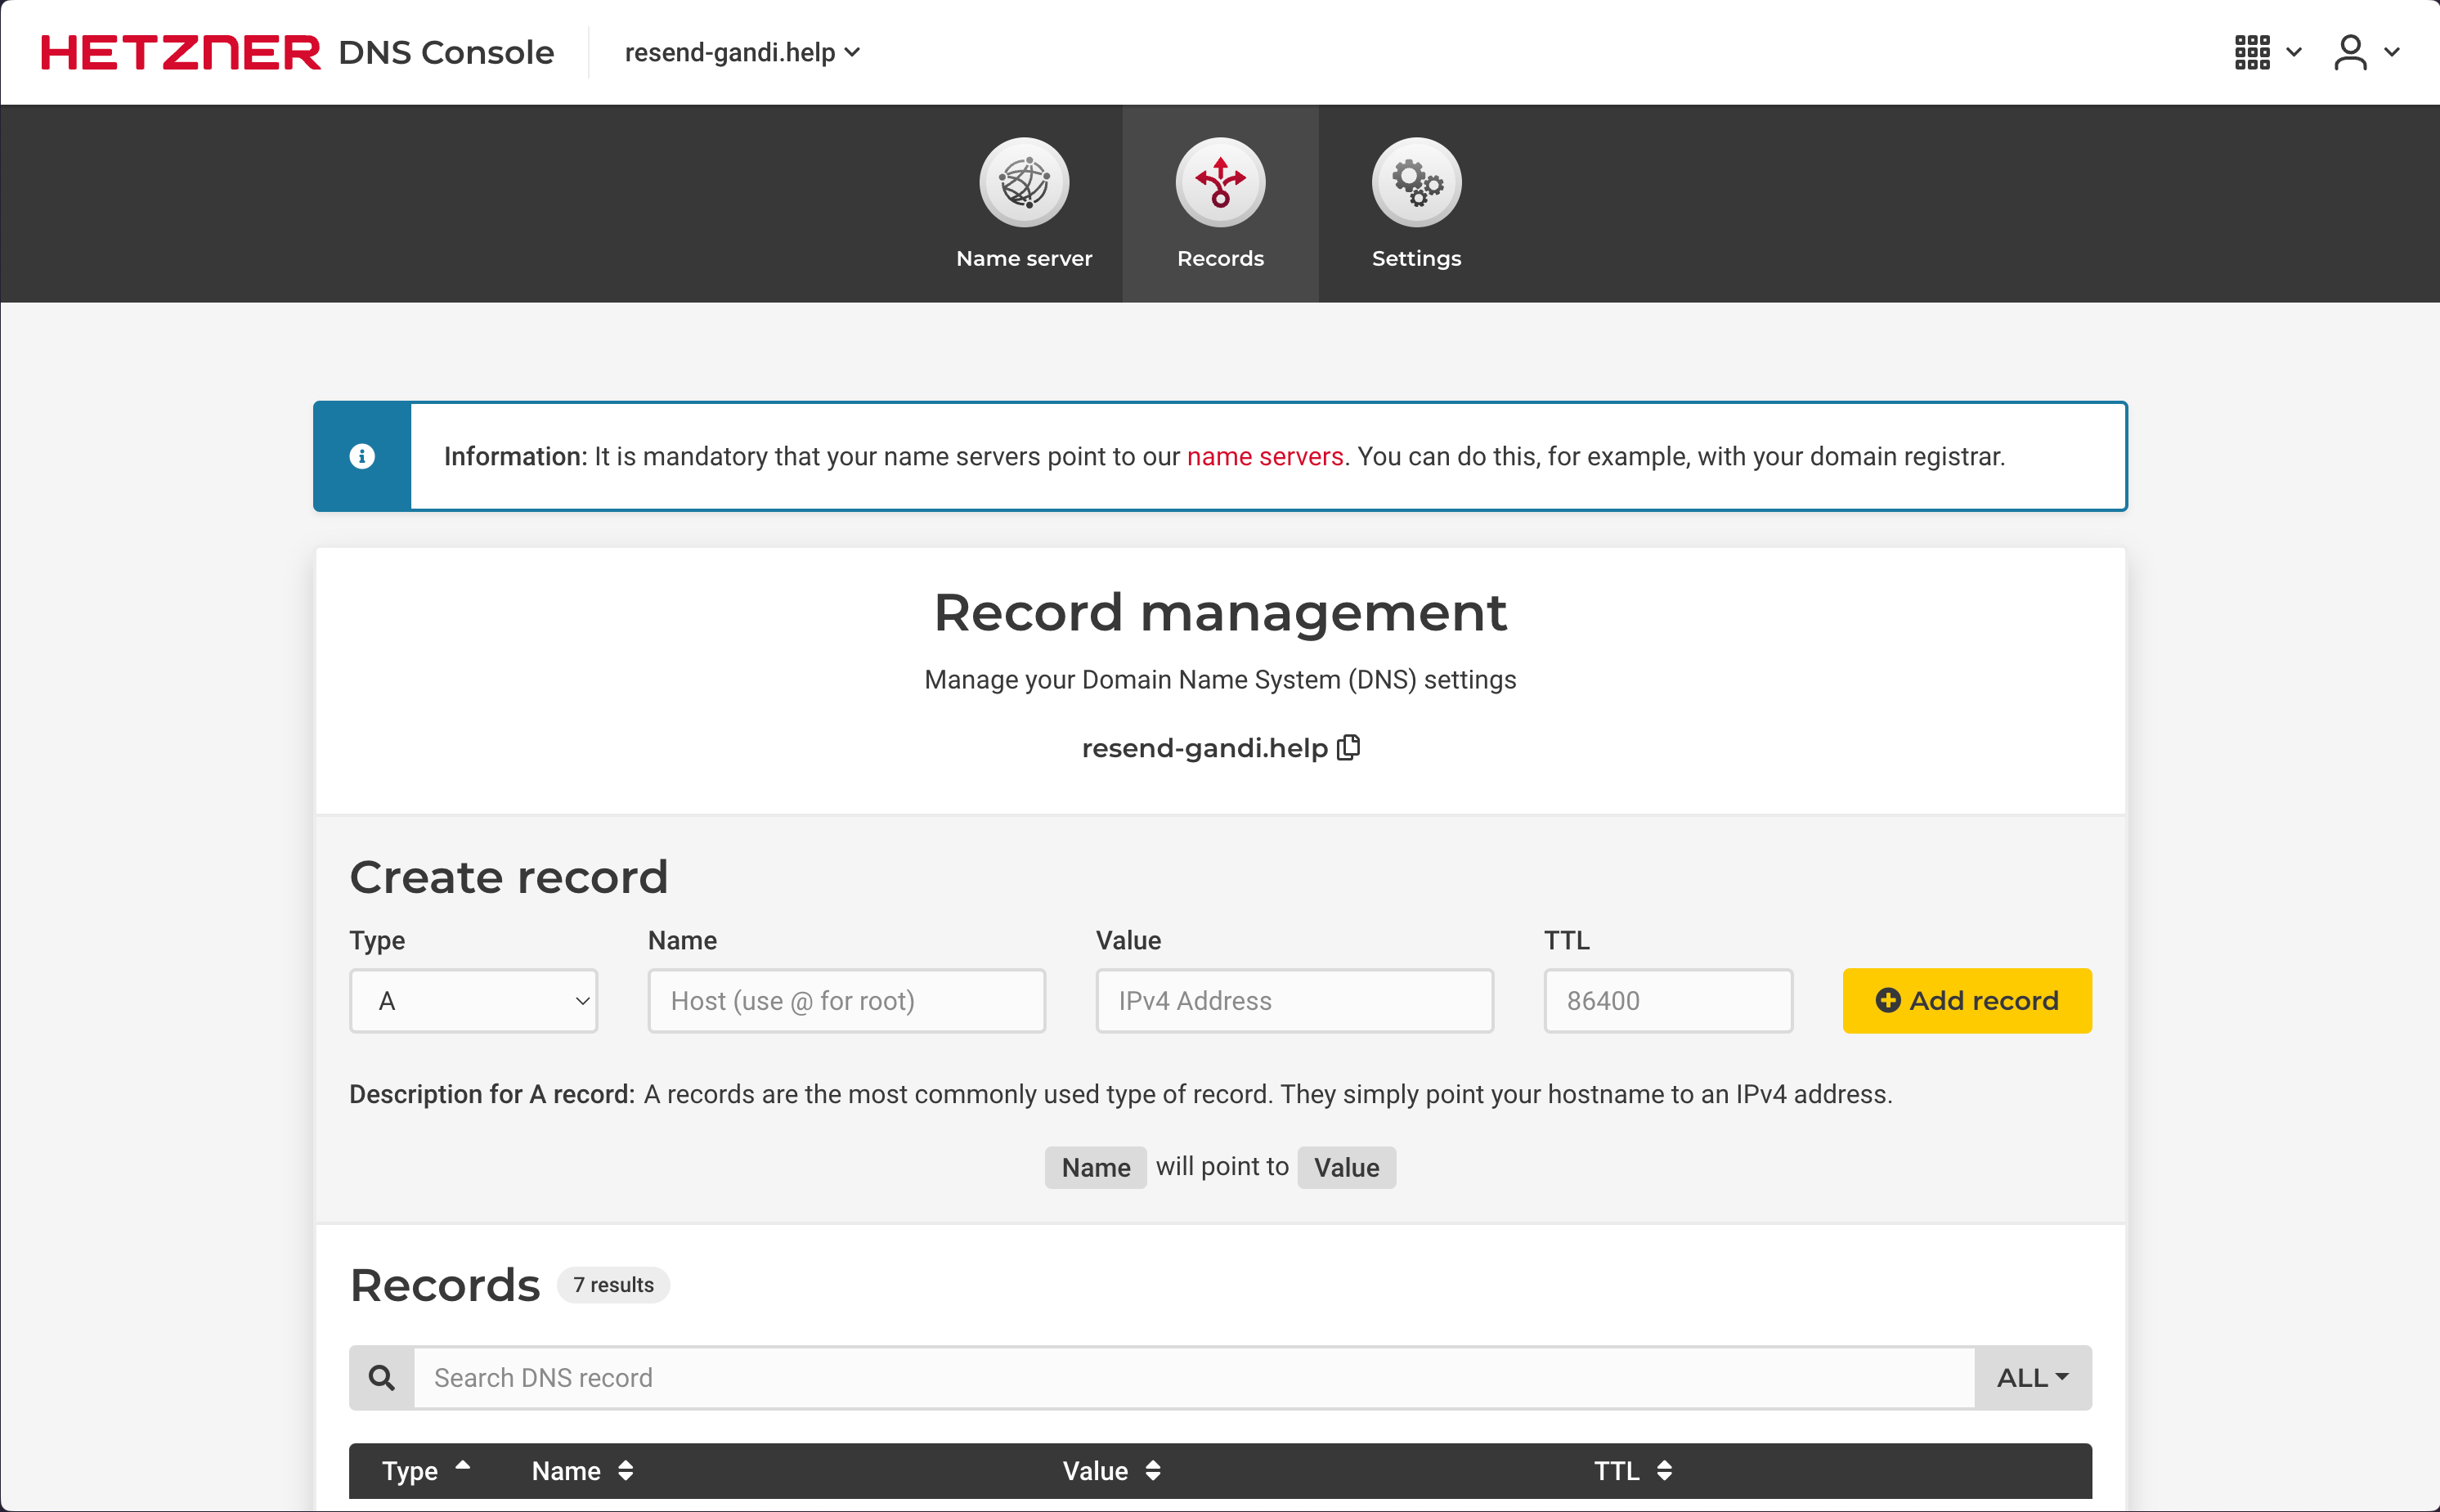The width and height of the screenshot is (2440, 1512).
Task: Click the Add record button
Action: 1966,1001
